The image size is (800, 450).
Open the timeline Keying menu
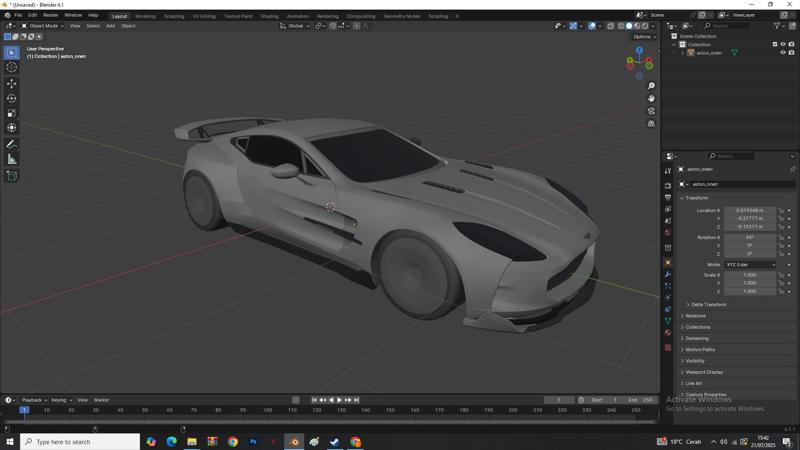coord(61,400)
